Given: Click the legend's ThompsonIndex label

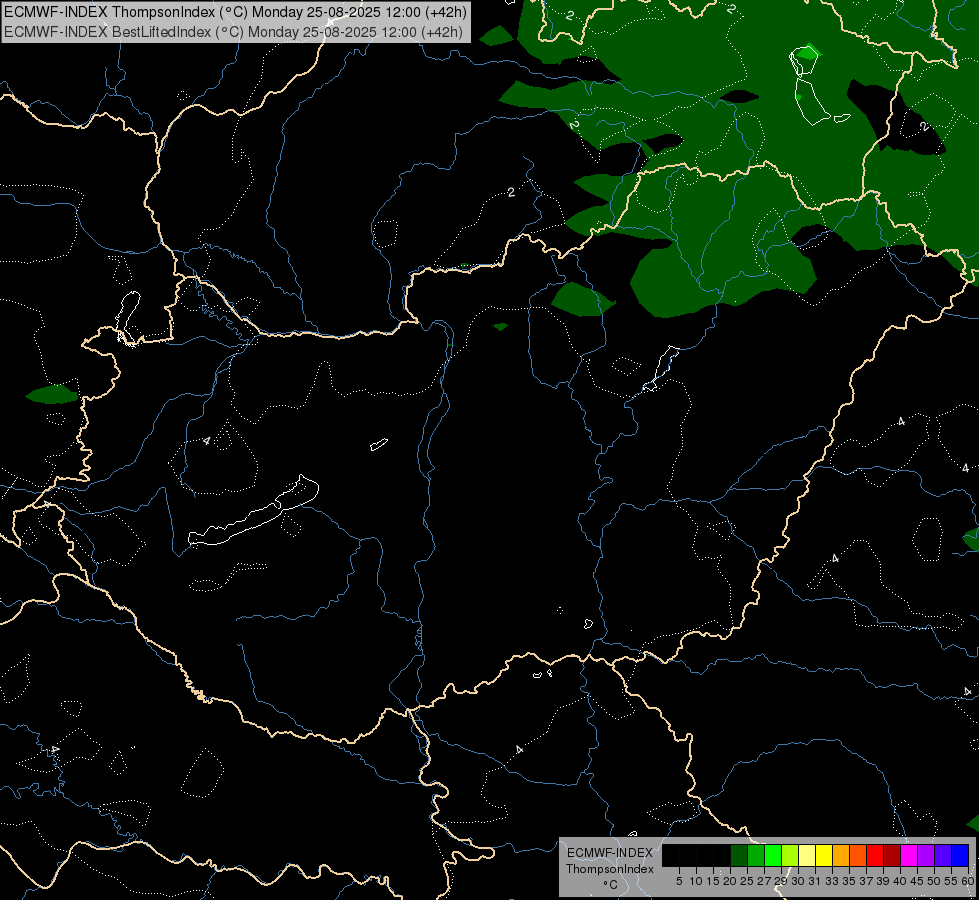Looking at the screenshot, I should (x=610, y=869).
